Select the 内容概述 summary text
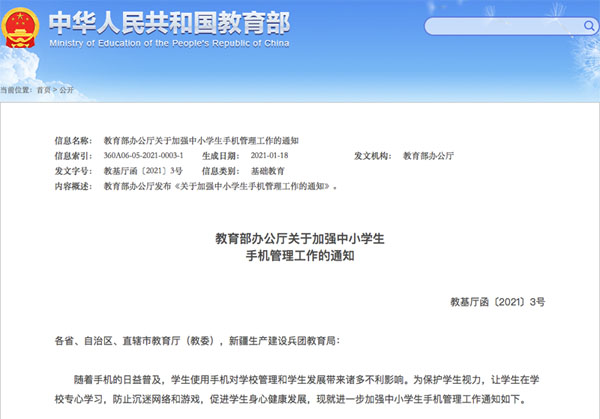The height and width of the screenshot is (419, 600). [220, 186]
